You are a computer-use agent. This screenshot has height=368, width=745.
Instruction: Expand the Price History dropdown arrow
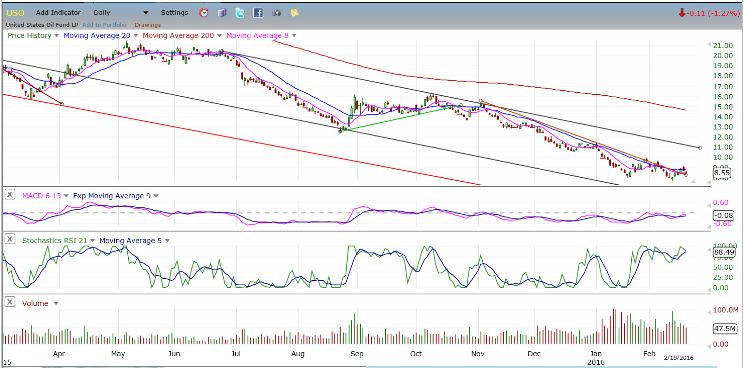pos(57,36)
